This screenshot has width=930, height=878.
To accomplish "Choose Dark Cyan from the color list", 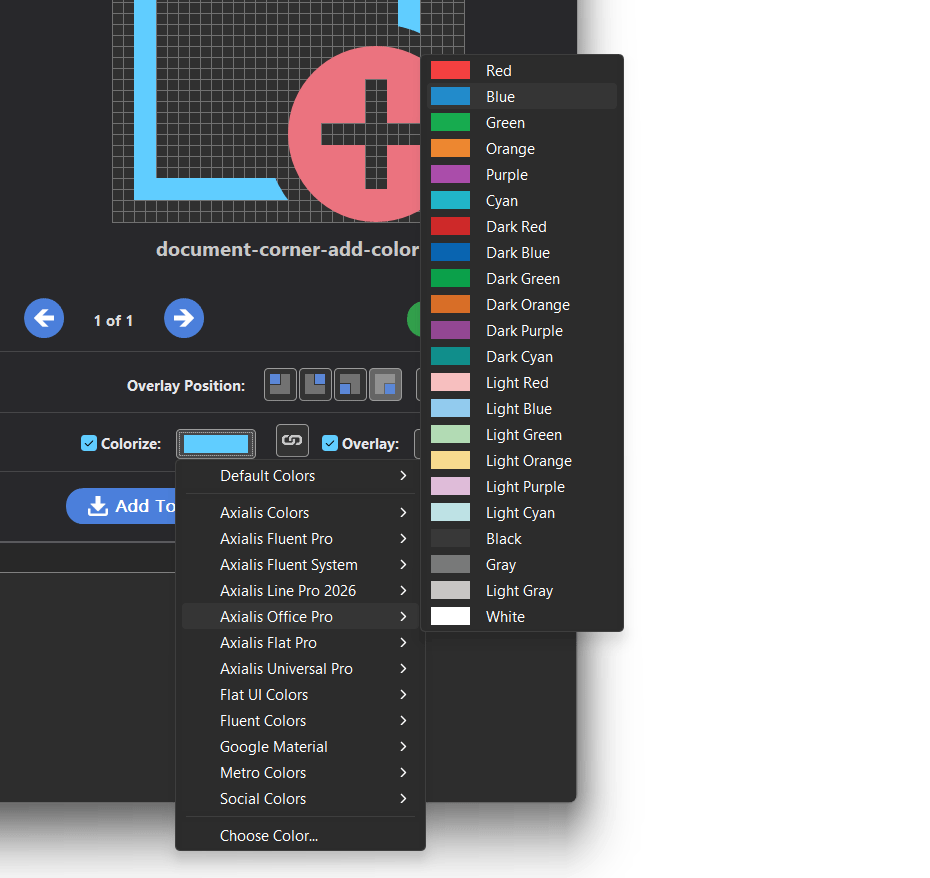I will coord(519,356).
